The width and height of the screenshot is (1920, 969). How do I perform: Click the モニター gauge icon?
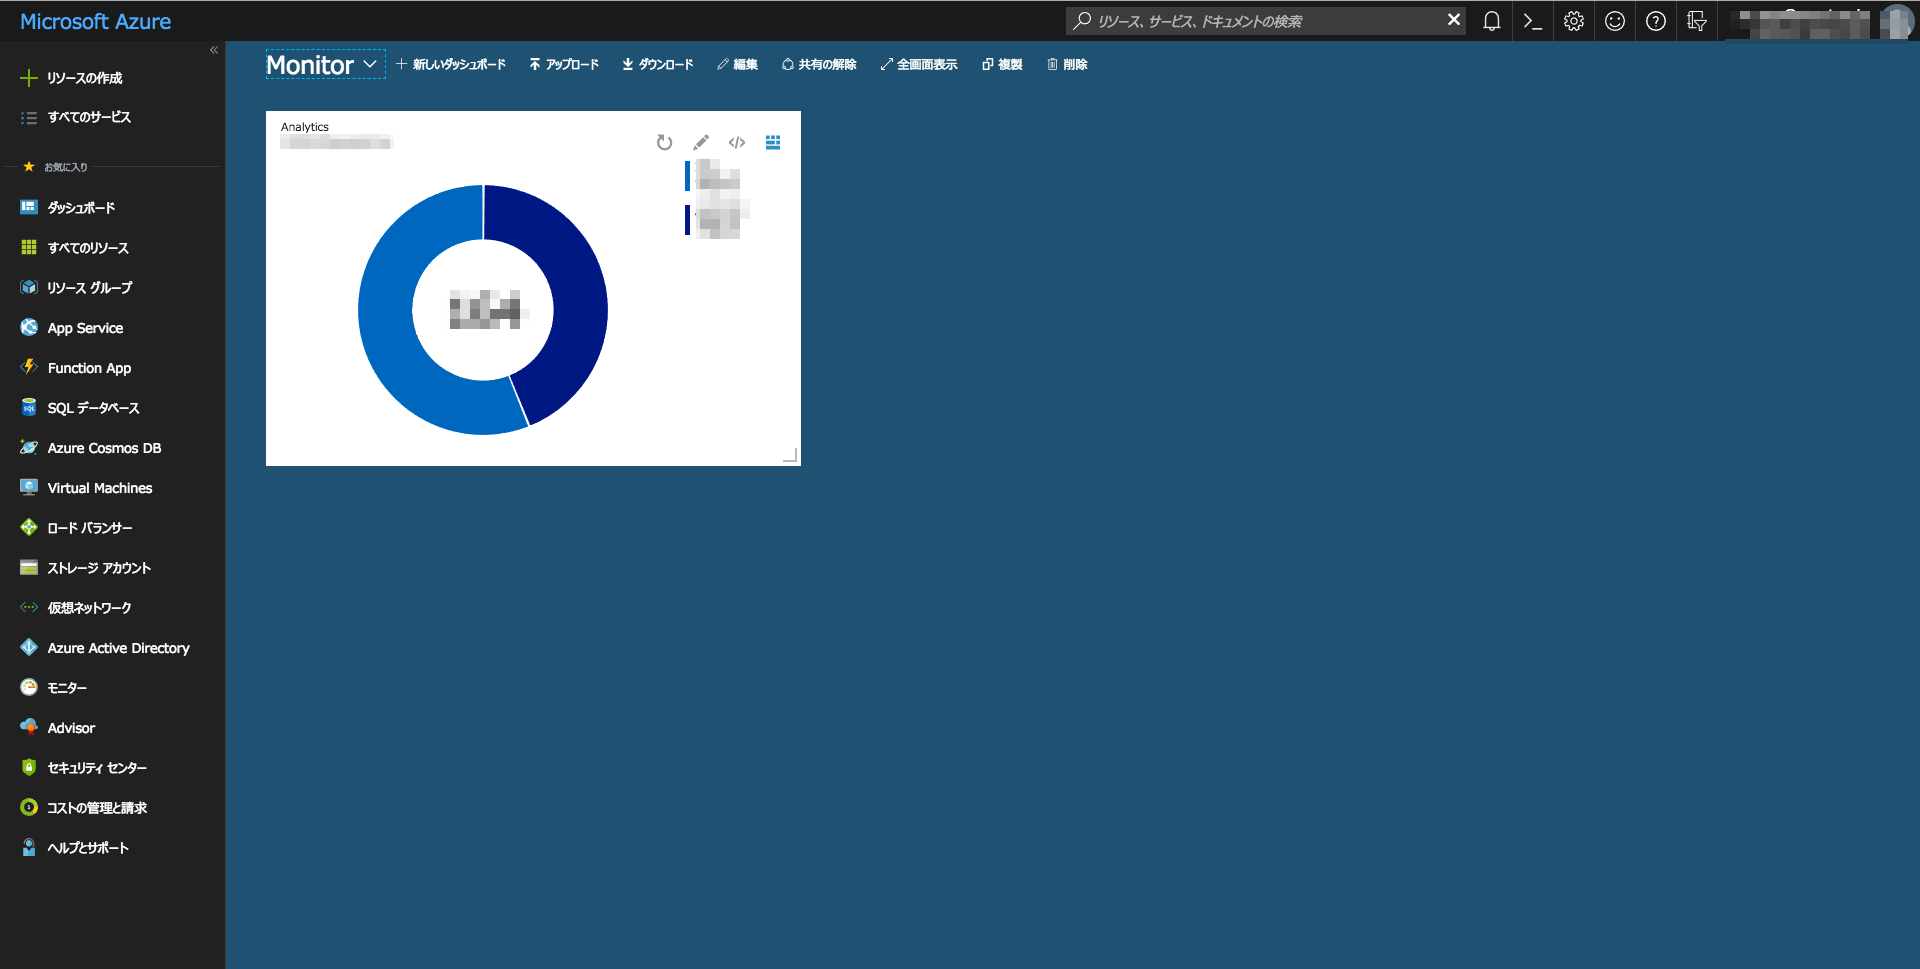pyautogui.click(x=29, y=687)
